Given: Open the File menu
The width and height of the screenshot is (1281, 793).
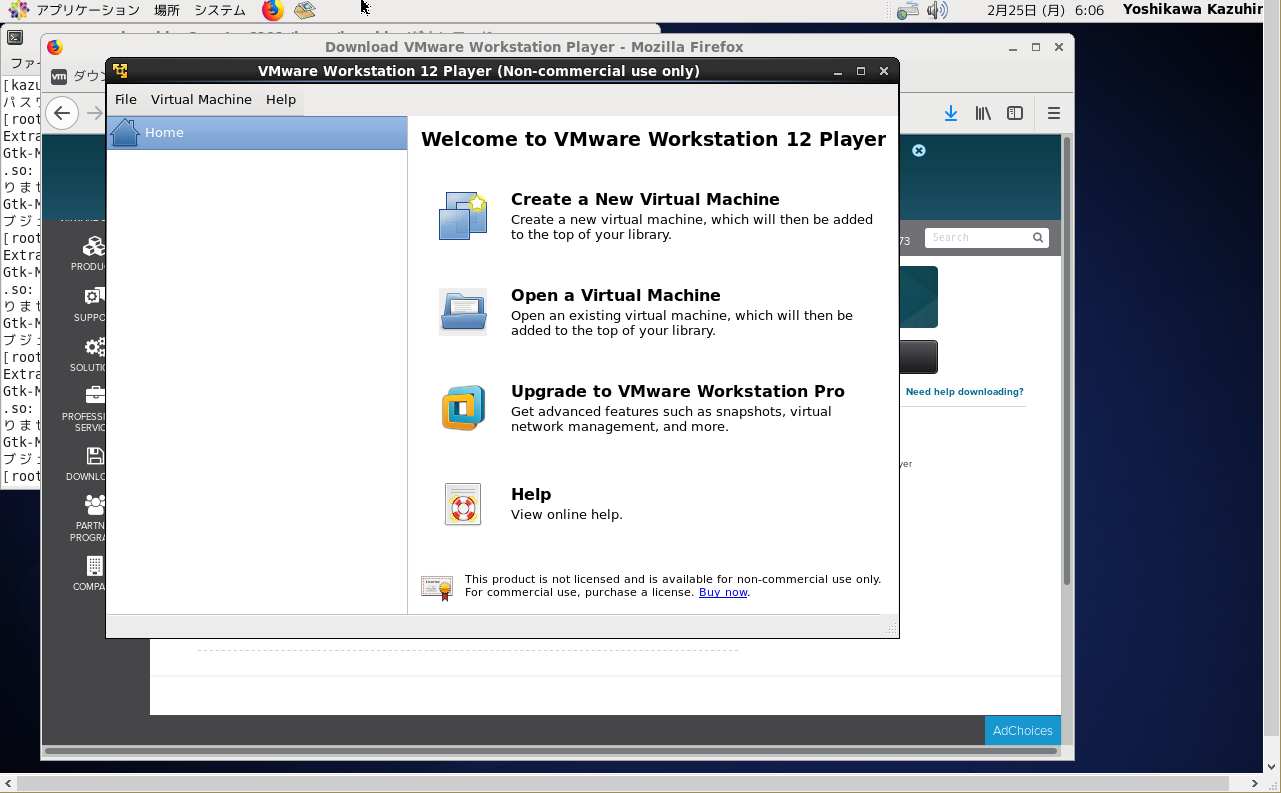Looking at the screenshot, I should pos(125,100).
